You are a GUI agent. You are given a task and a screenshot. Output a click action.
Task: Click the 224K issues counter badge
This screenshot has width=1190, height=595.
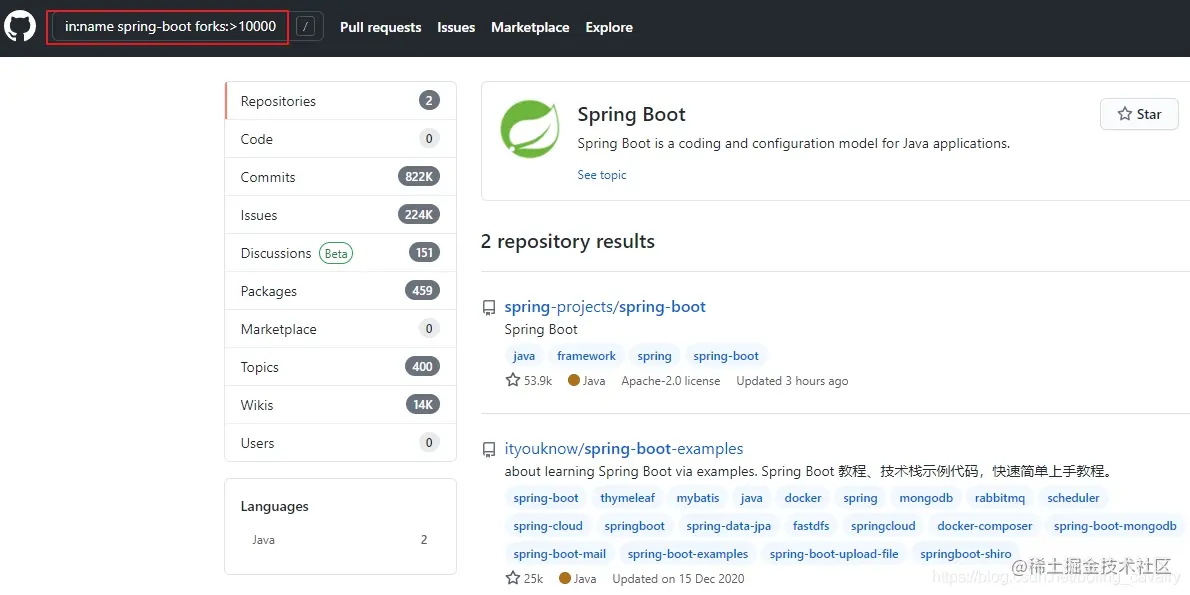(419, 215)
